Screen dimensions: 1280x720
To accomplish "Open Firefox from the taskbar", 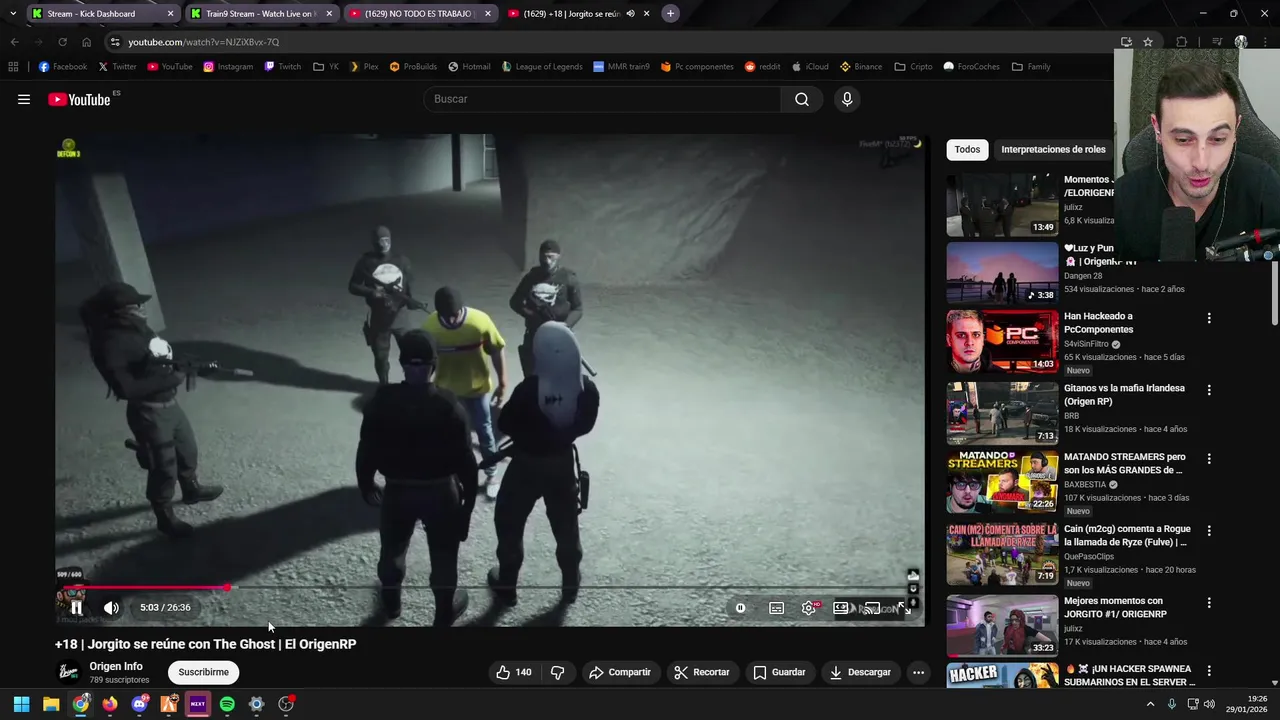I will 110,704.
